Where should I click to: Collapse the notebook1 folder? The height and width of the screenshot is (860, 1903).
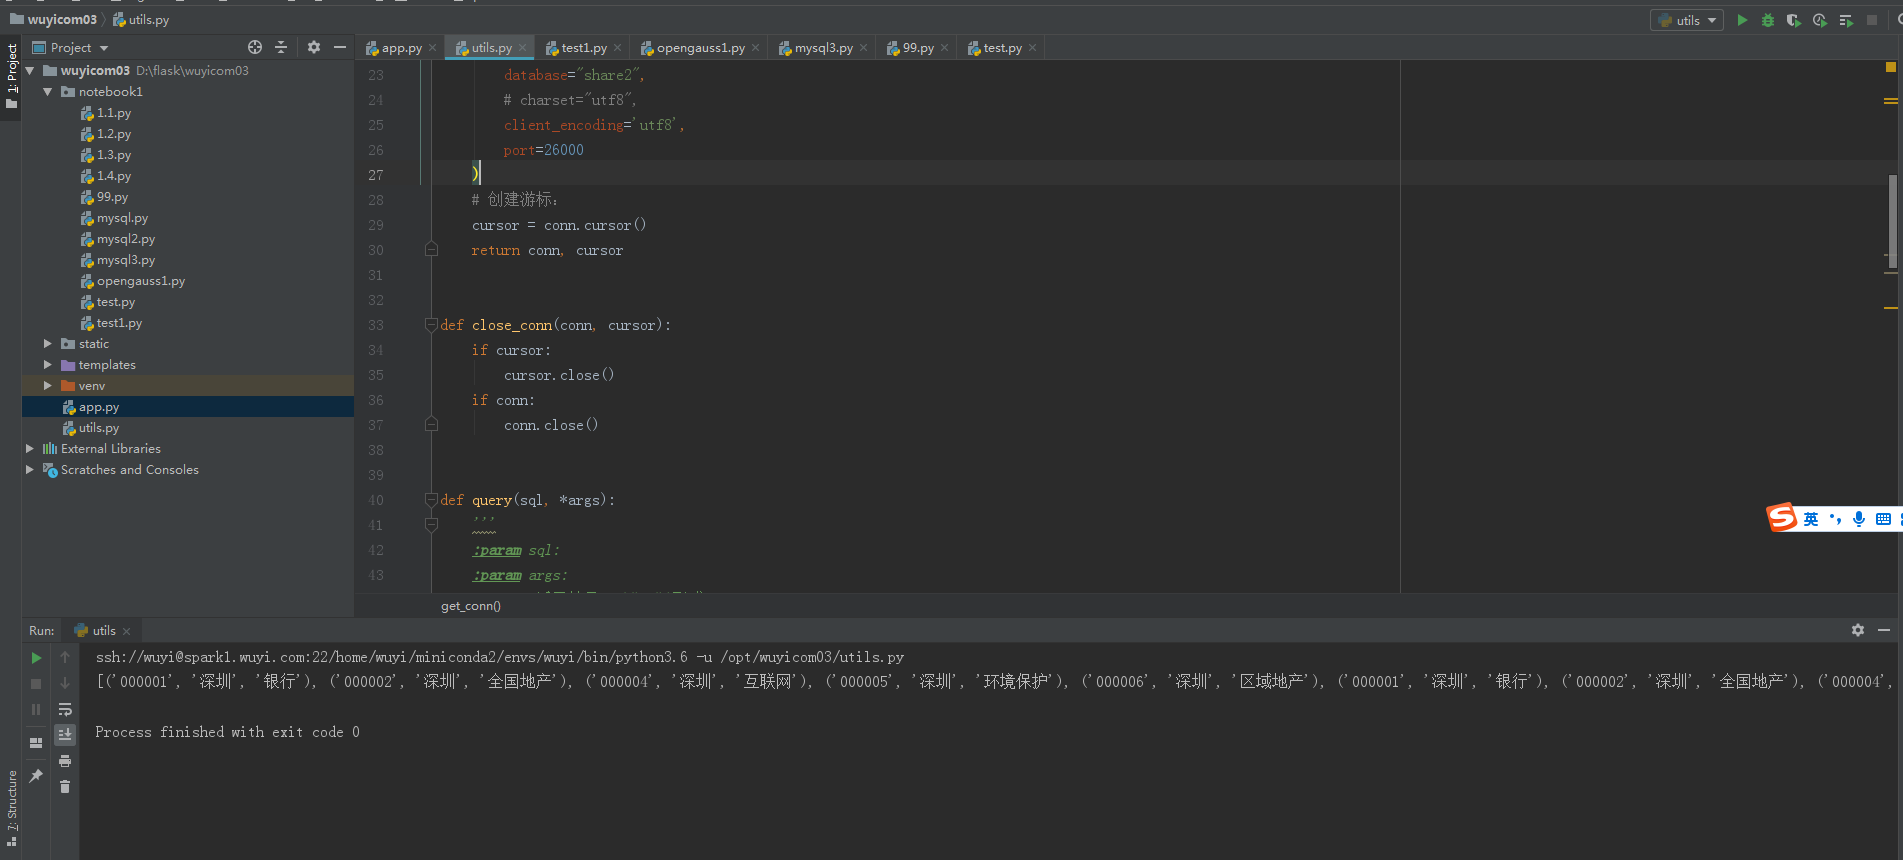tap(47, 92)
